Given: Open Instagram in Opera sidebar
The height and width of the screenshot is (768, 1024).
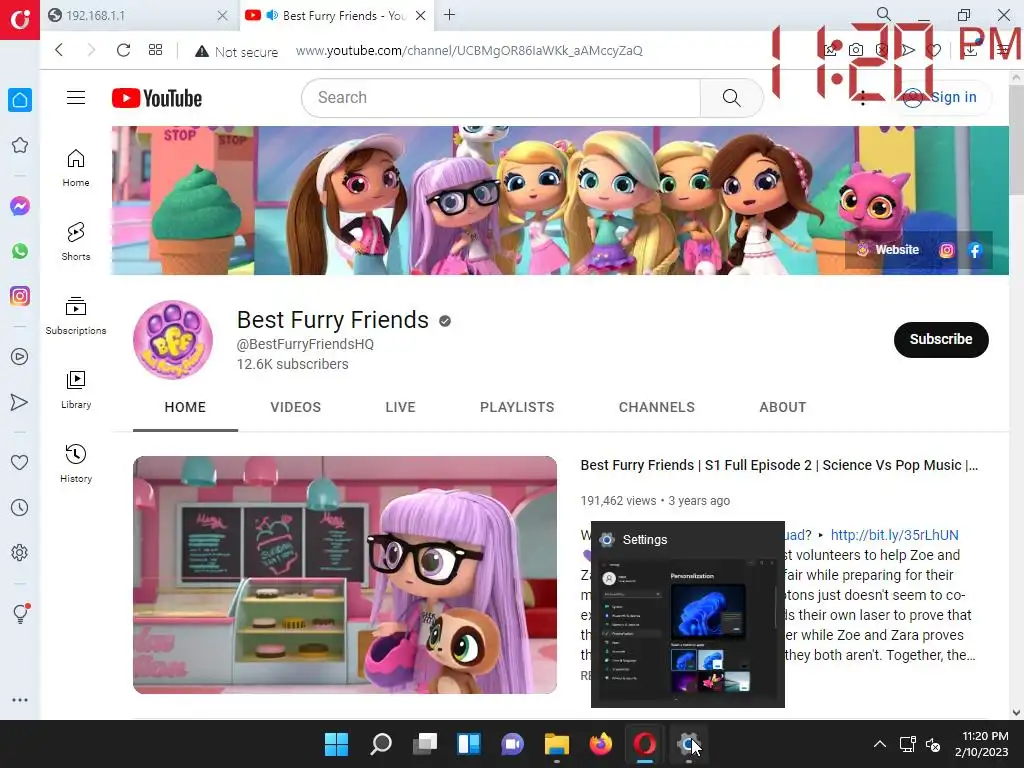Looking at the screenshot, I should point(20,296).
